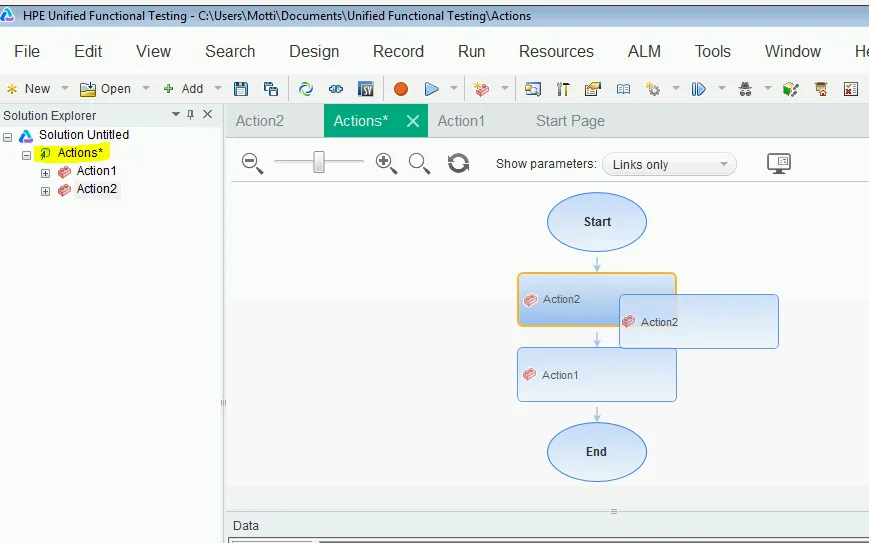Click the canvas zoom slider handle
The height and width of the screenshot is (543, 869).
click(319, 162)
